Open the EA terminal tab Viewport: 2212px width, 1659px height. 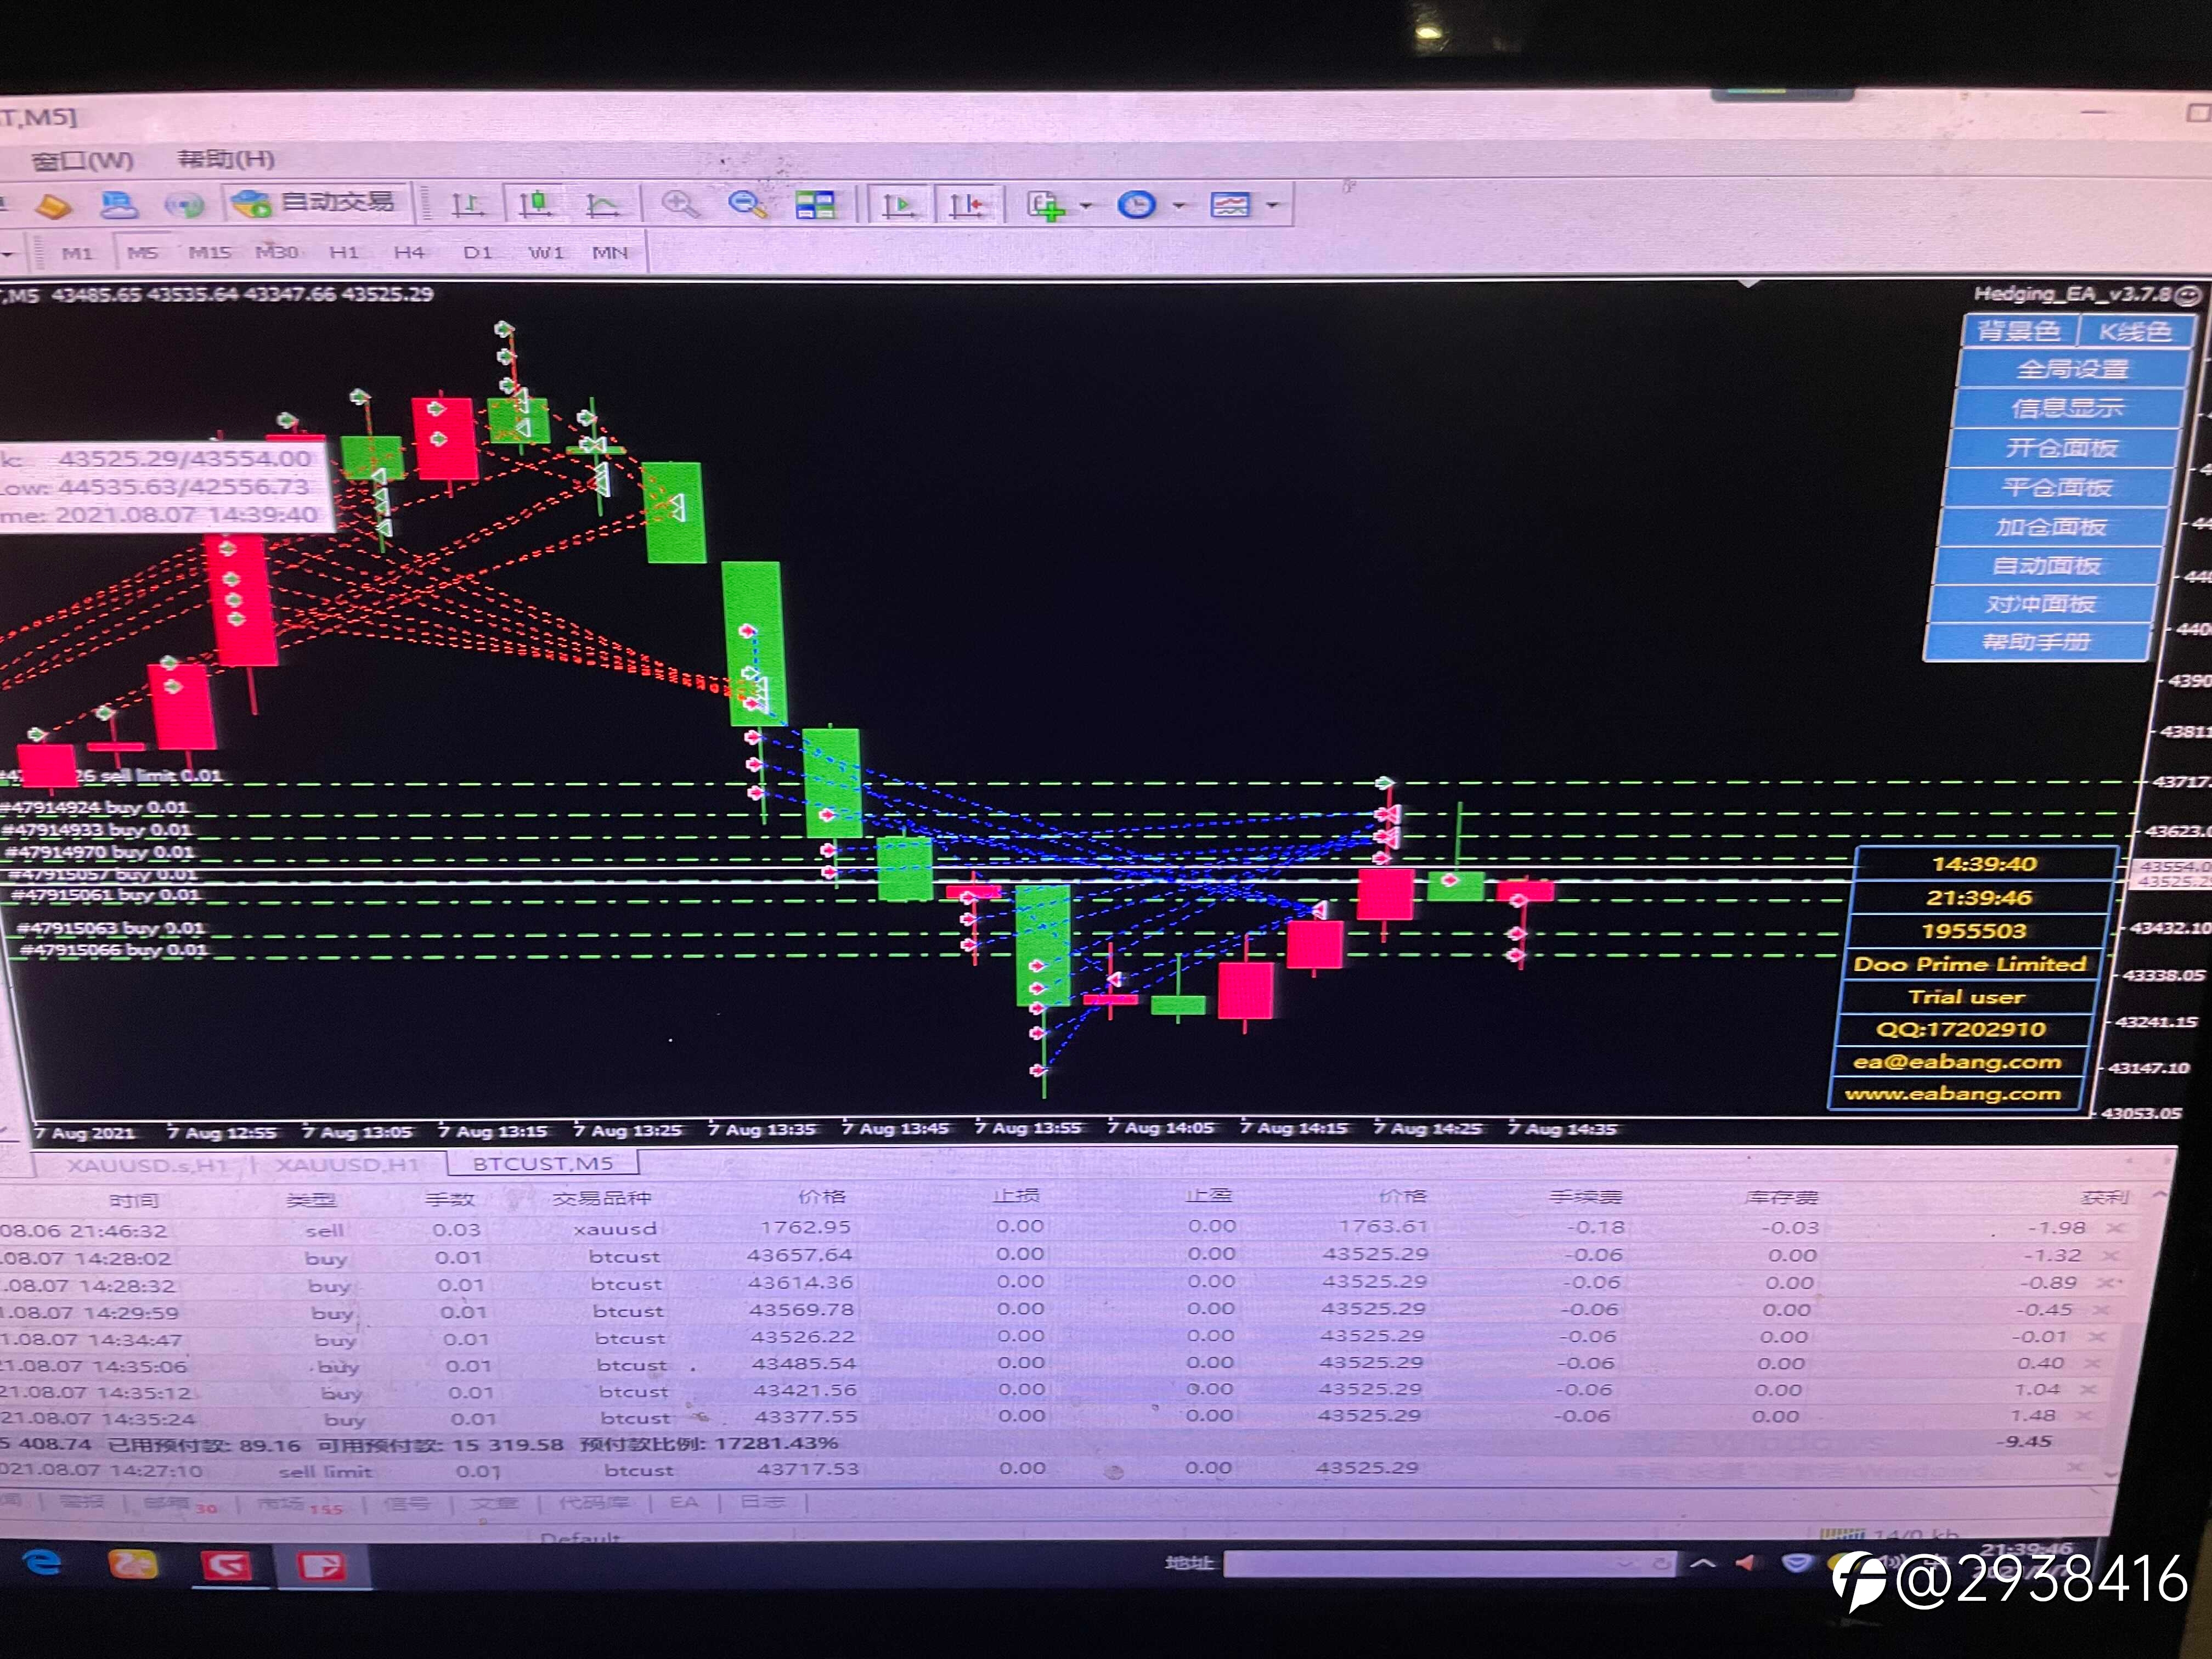pyautogui.click(x=684, y=1502)
